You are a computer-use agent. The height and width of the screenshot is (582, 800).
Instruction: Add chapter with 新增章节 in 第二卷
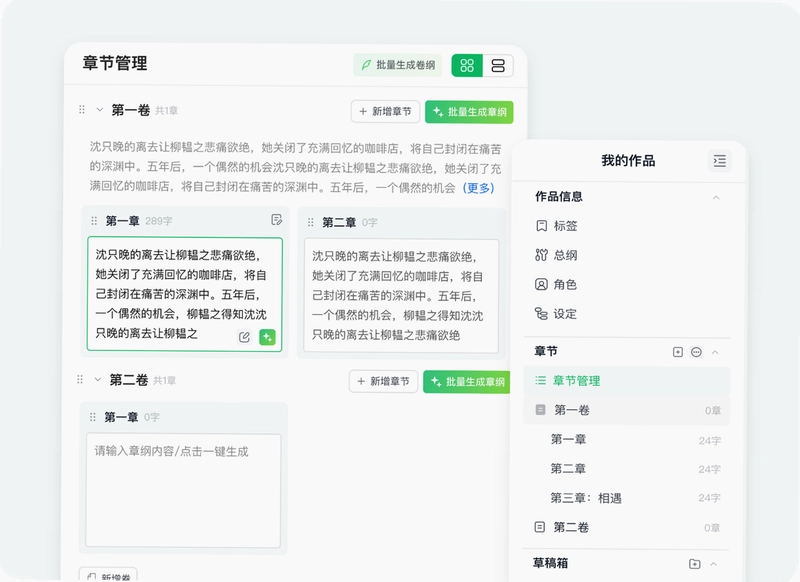coord(383,382)
